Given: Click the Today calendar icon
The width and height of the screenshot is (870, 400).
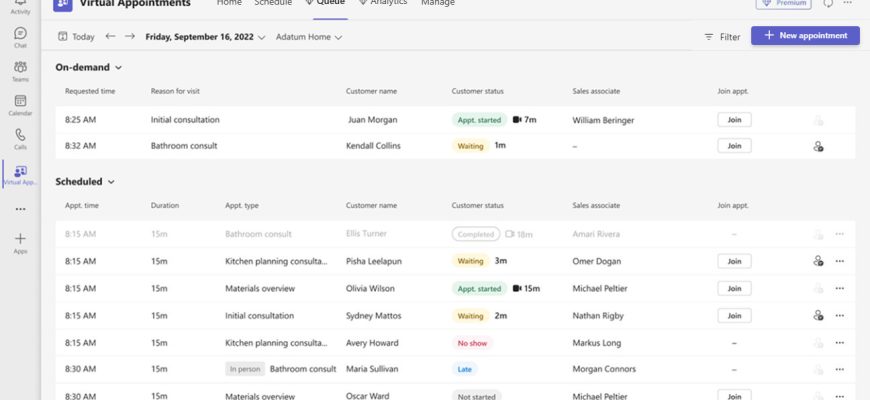Looking at the screenshot, I should (x=63, y=37).
